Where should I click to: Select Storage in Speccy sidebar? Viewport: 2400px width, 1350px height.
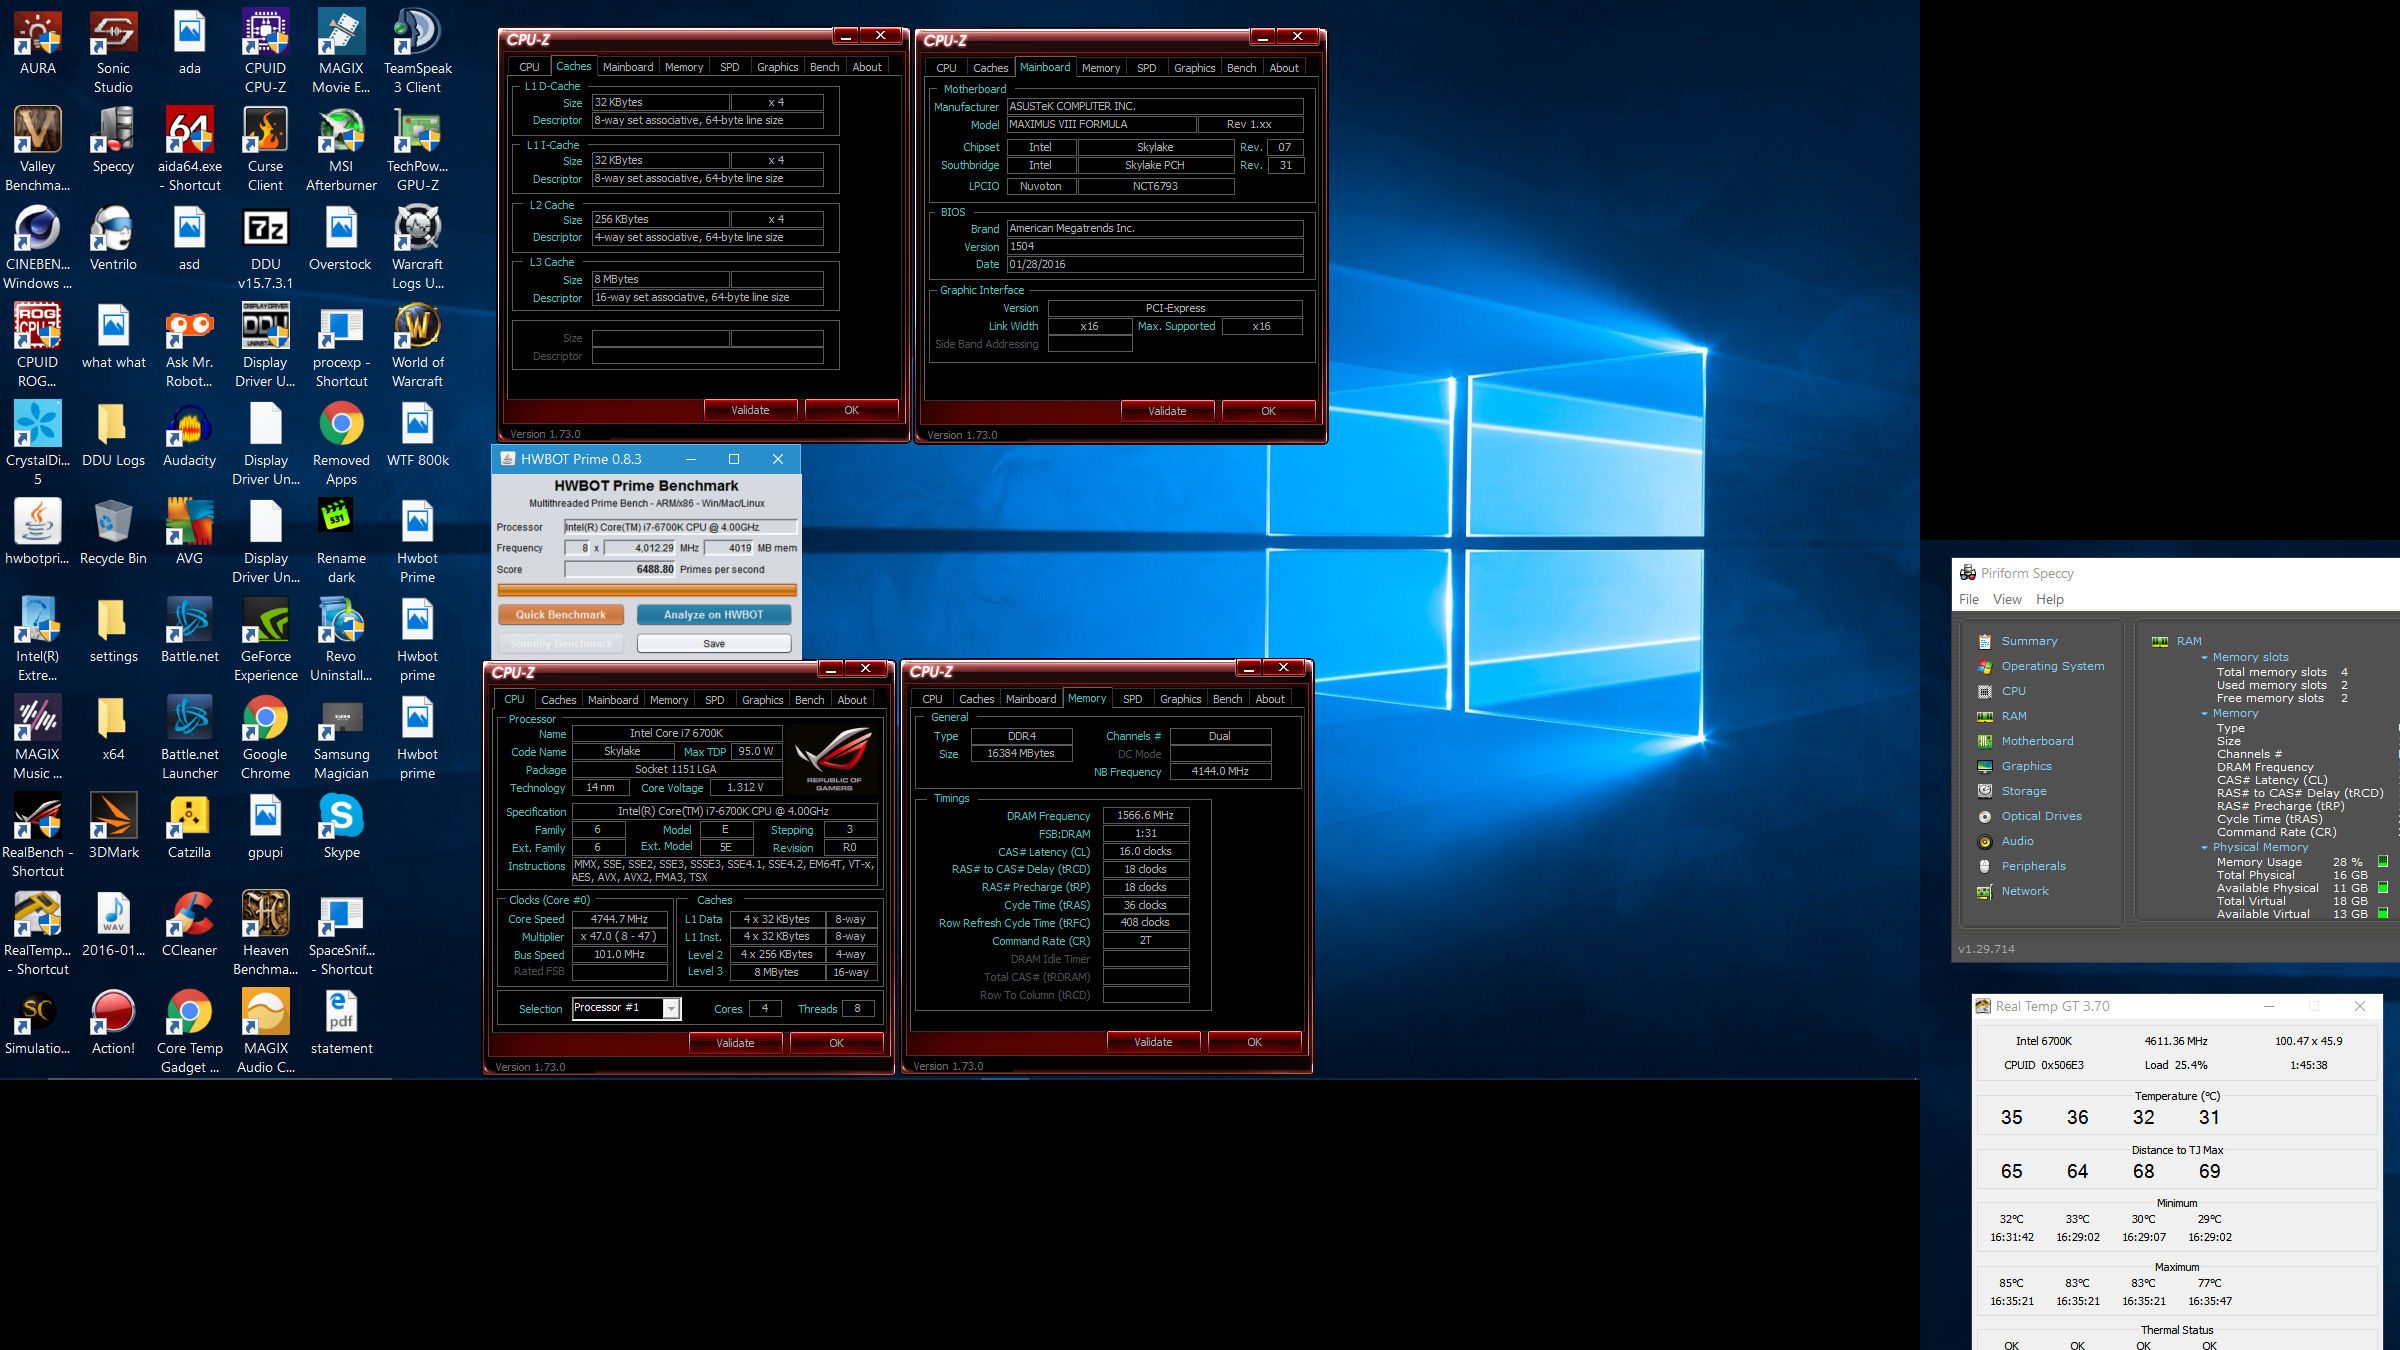(x=2023, y=791)
